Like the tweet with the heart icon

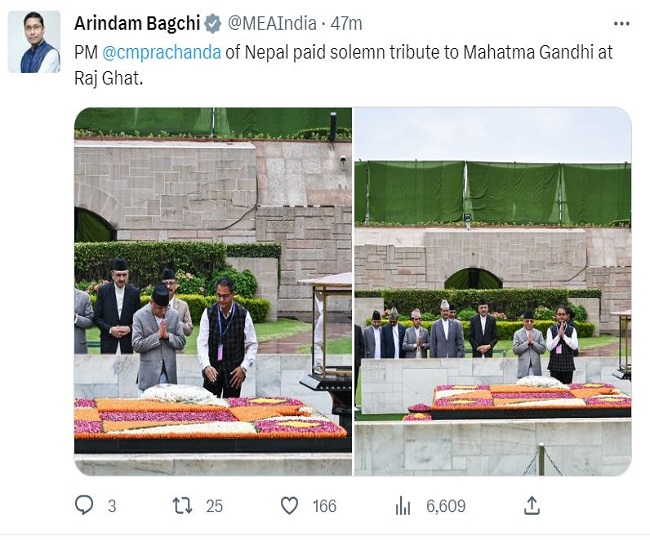(x=289, y=506)
